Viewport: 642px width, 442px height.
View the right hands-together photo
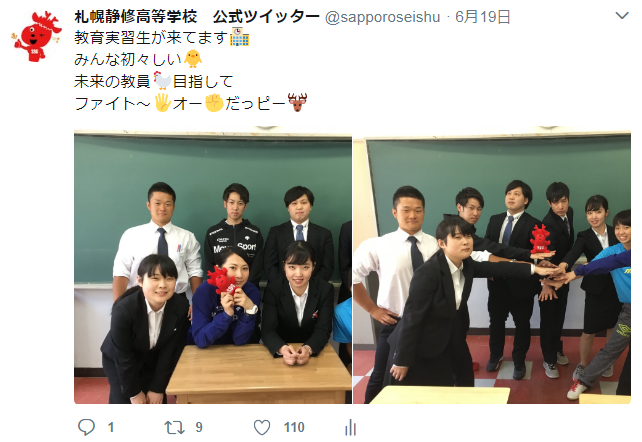tap(492, 265)
